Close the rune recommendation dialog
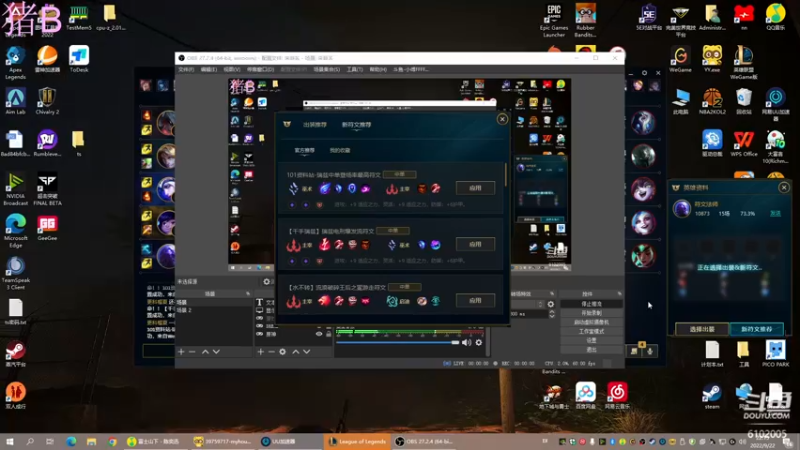The image size is (800, 450). 502,119
